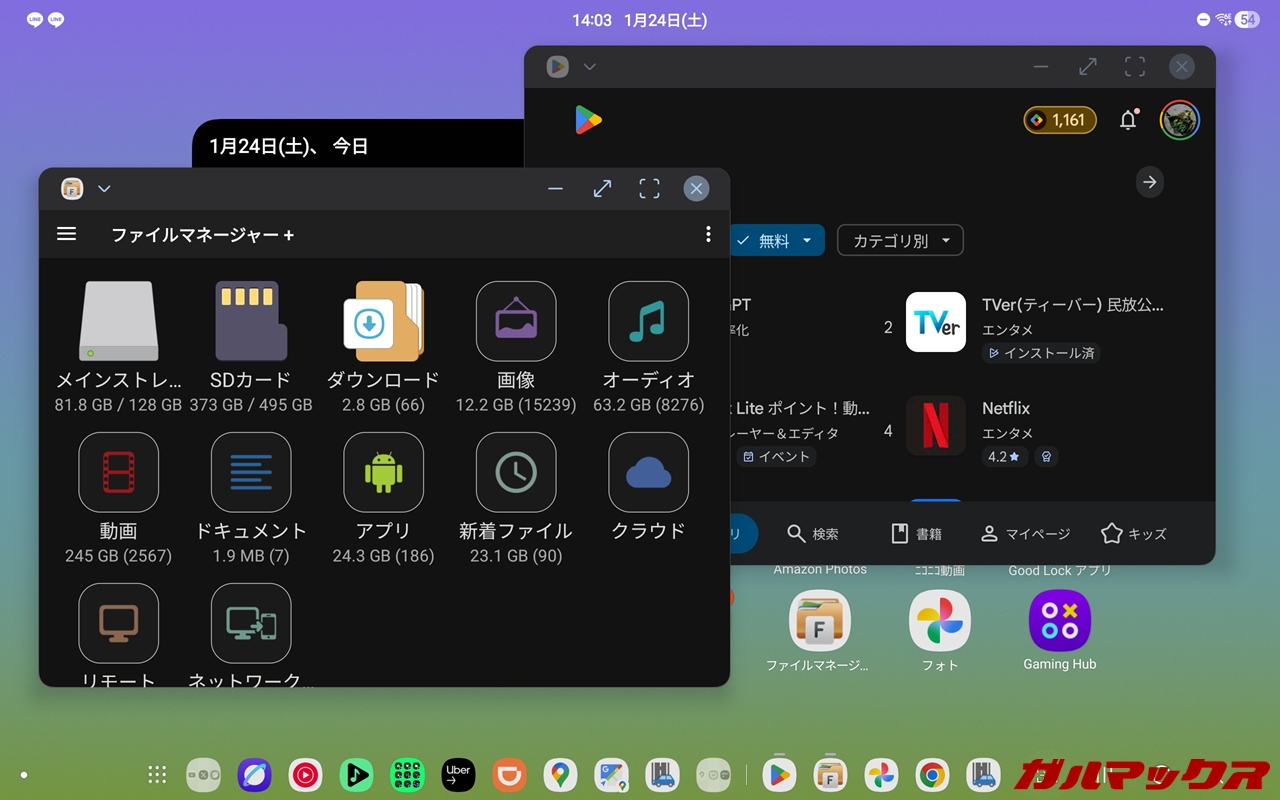Open the Cloud storage icon
The width and height of the screenshot is (1280, 800).
tap(648, 473)
